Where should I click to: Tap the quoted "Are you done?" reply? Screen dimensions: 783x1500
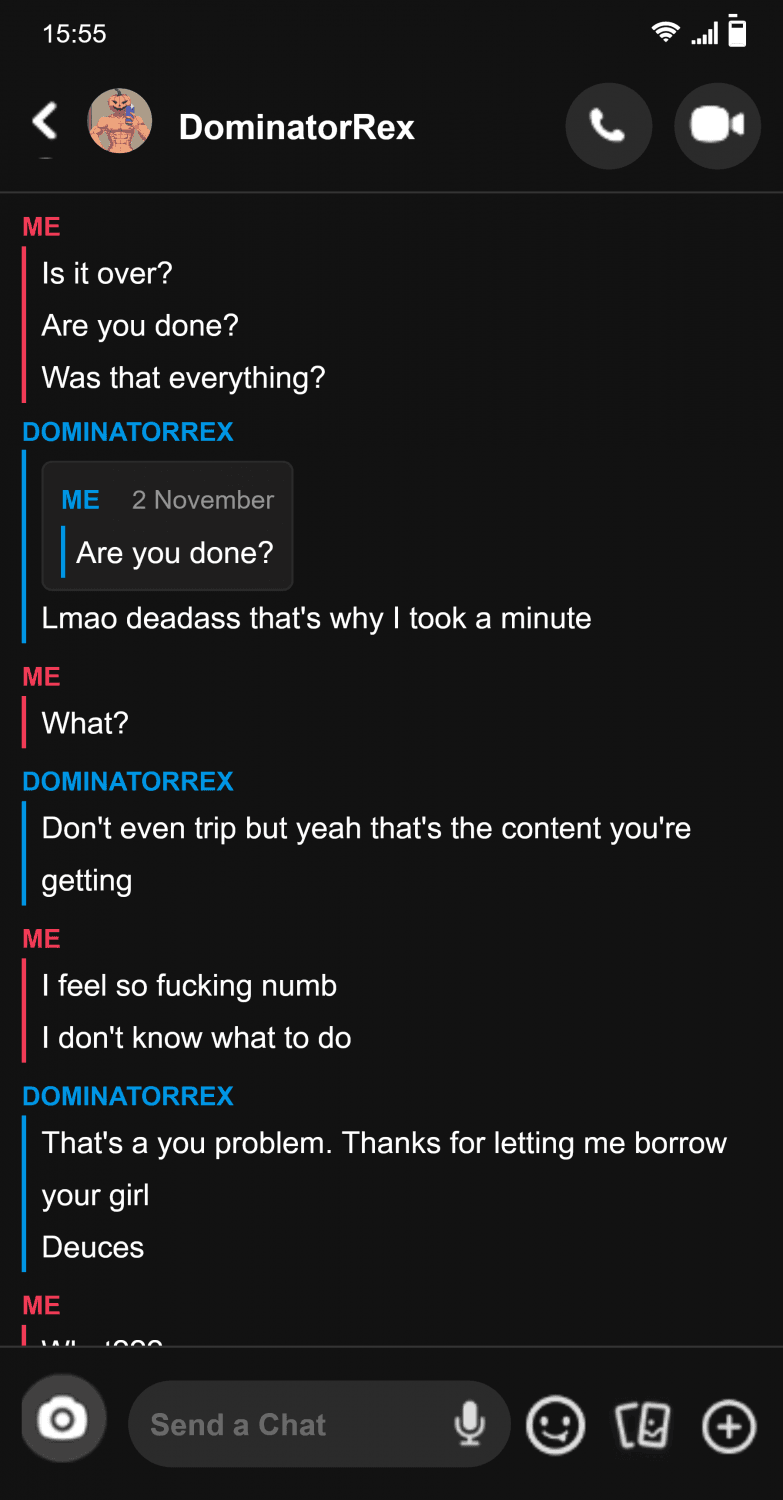[x=168, y=526]
